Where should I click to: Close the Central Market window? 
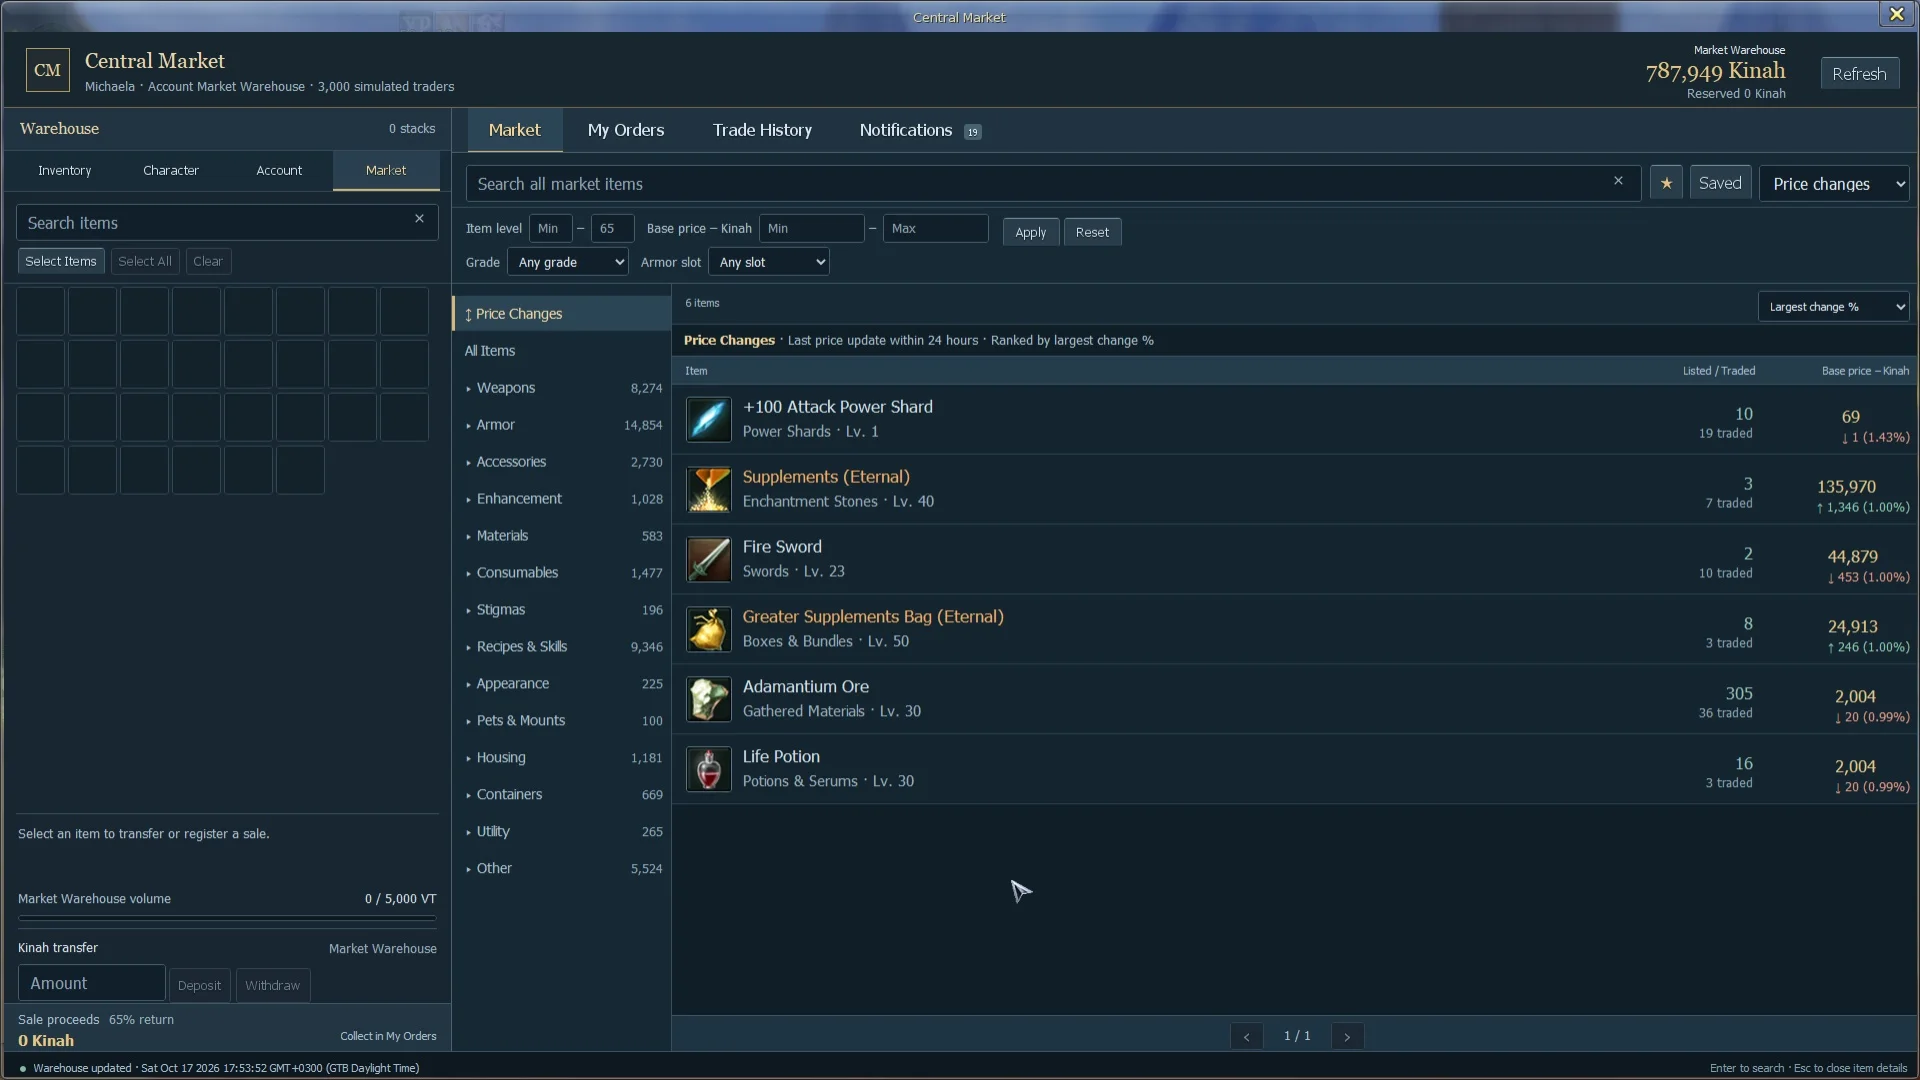(x=1896, y=14)
